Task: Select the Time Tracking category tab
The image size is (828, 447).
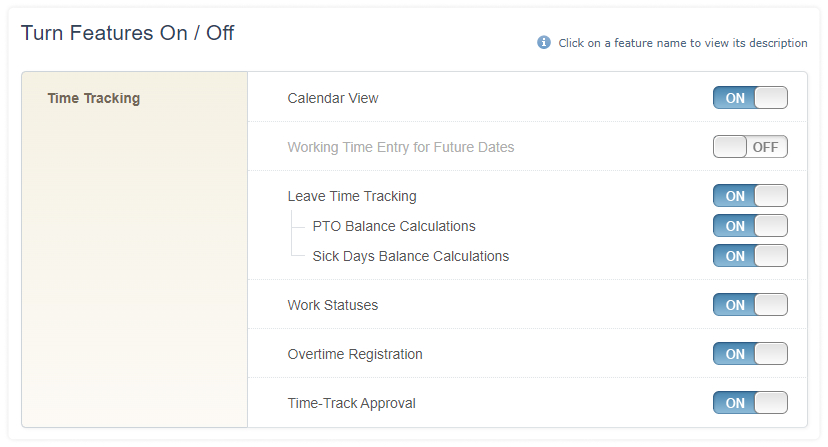Action: tap(94, 98)
